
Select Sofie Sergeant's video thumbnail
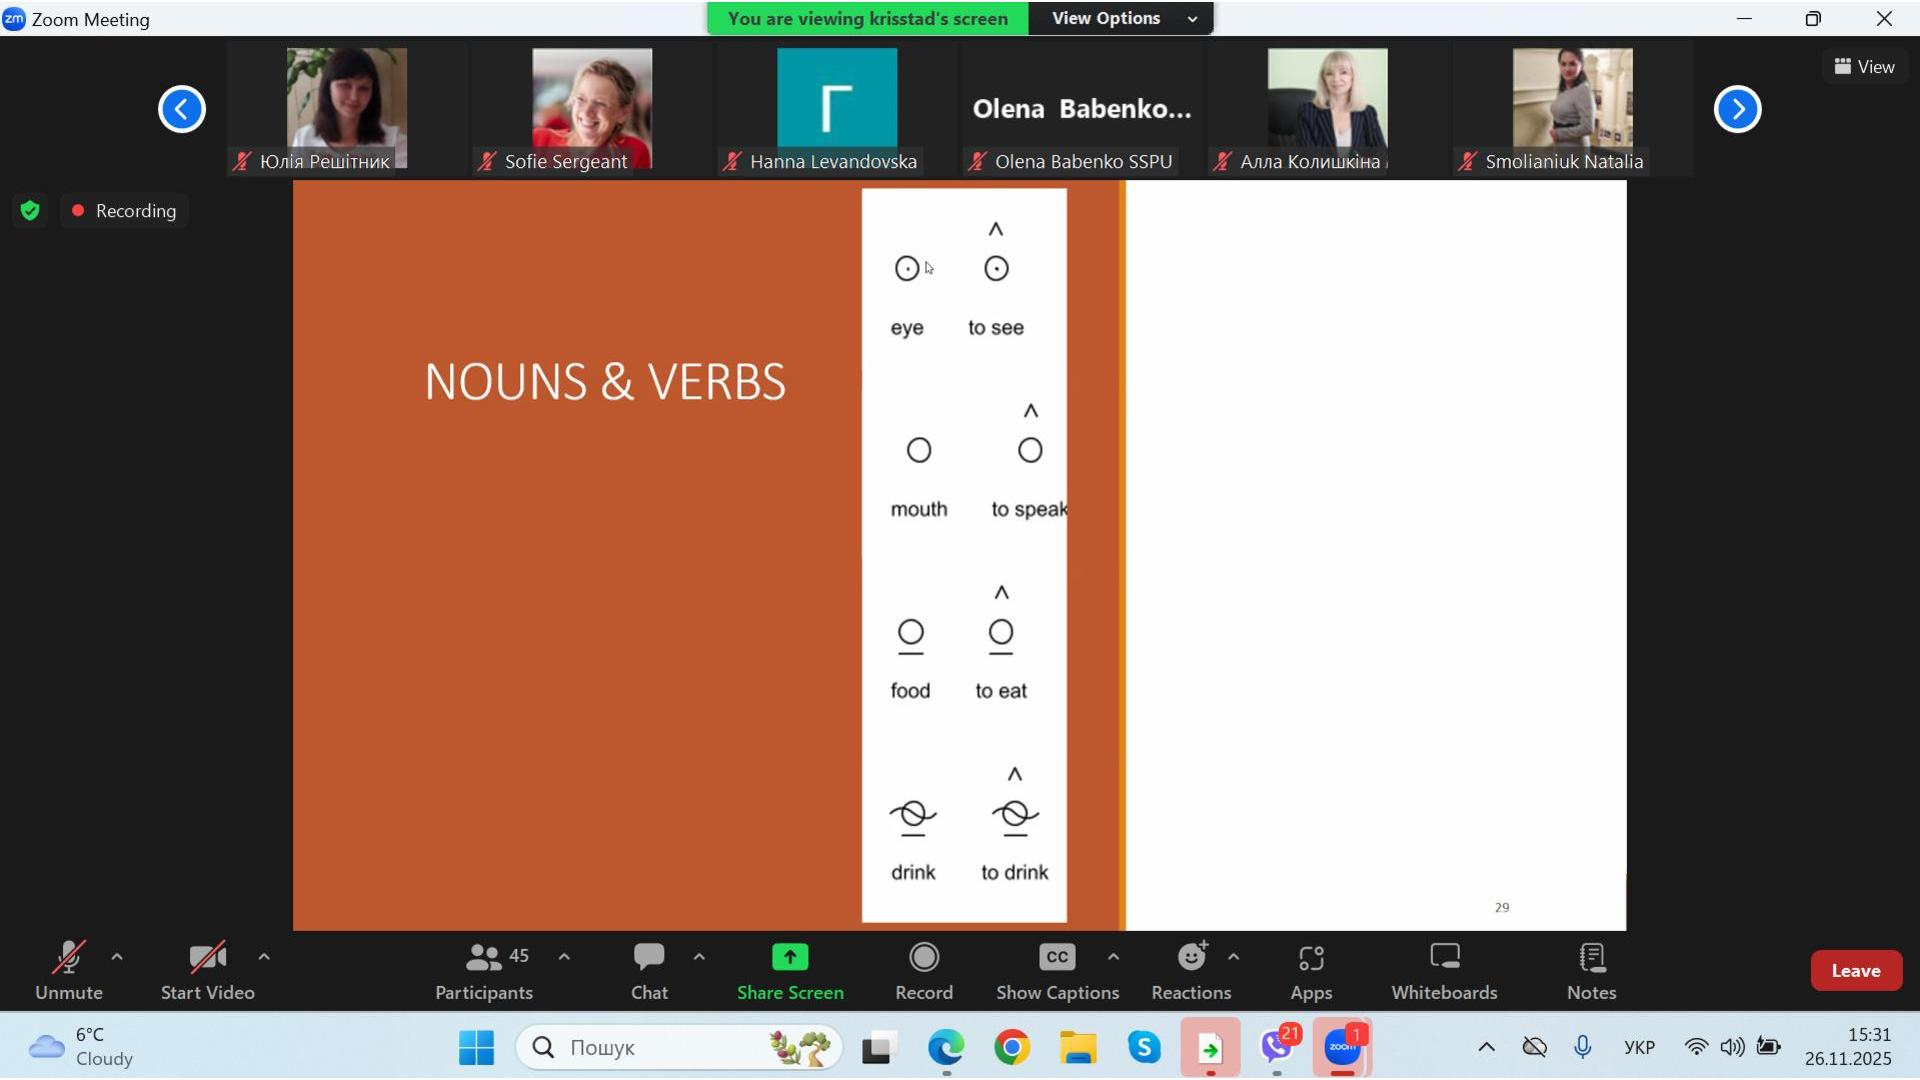[x=591, y=108]
